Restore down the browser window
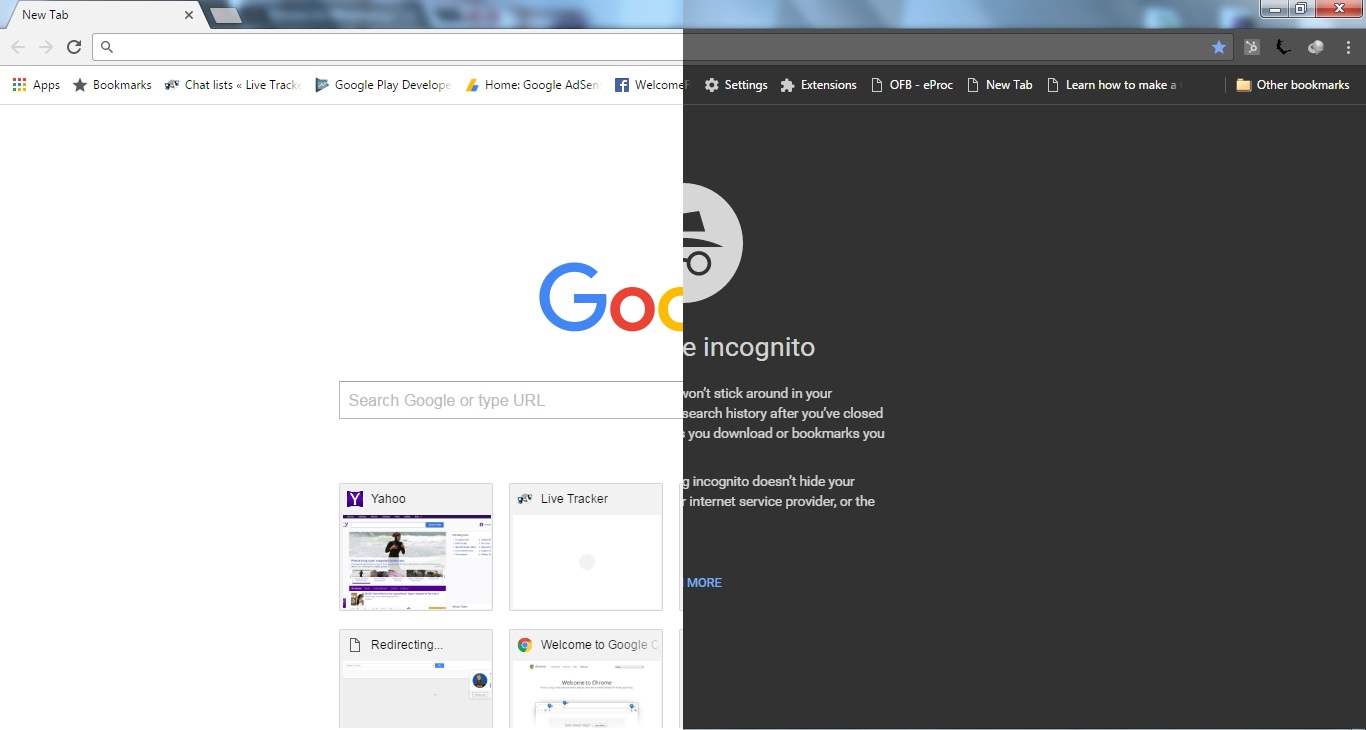This screenshot has height=730, width=1366. [x=1301, y=9]
